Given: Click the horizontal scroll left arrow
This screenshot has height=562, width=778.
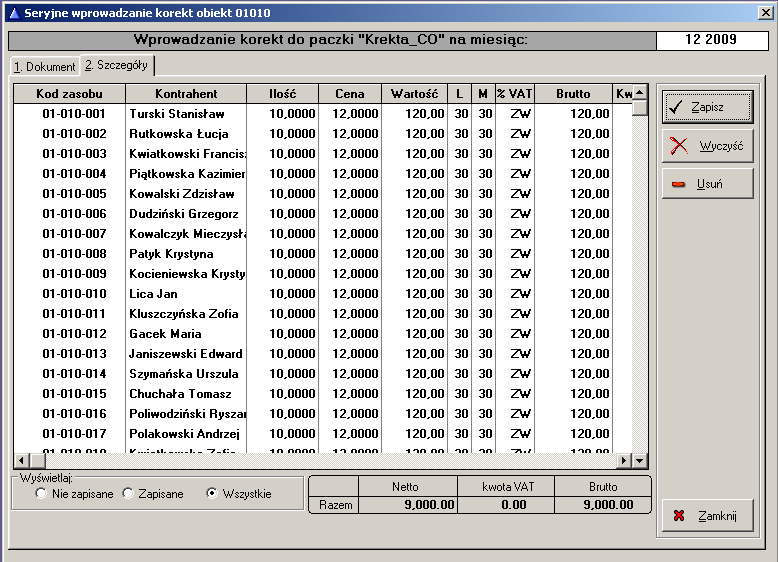Looking at the screenshot, I should tap(21, 461).
